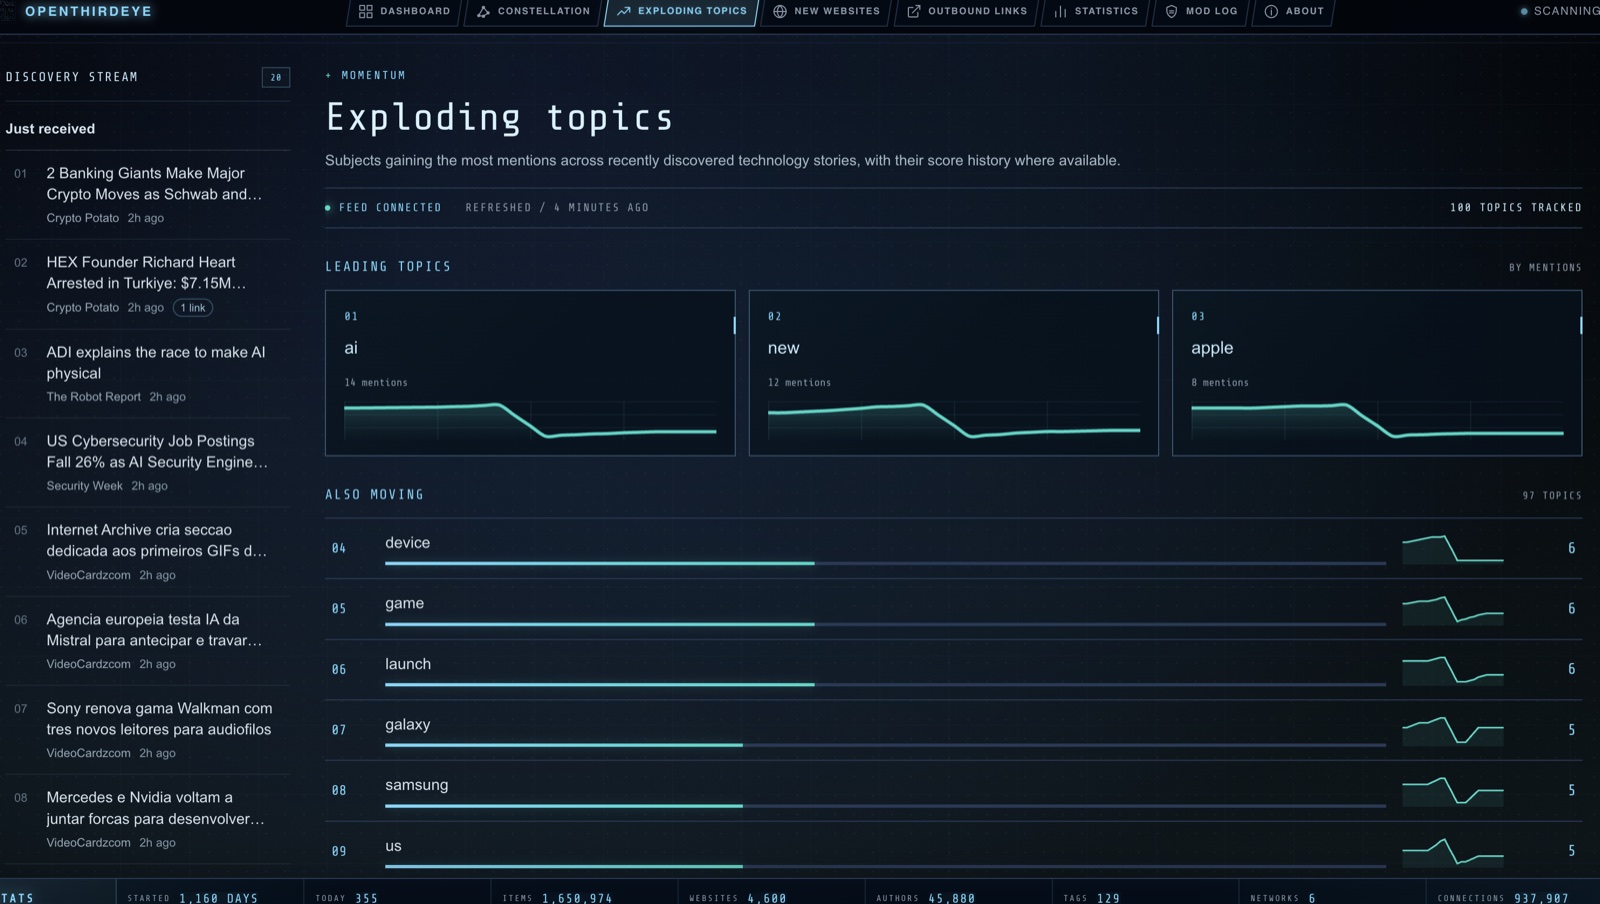
Task: Open the Statistics tab label
Action: 1106,11
